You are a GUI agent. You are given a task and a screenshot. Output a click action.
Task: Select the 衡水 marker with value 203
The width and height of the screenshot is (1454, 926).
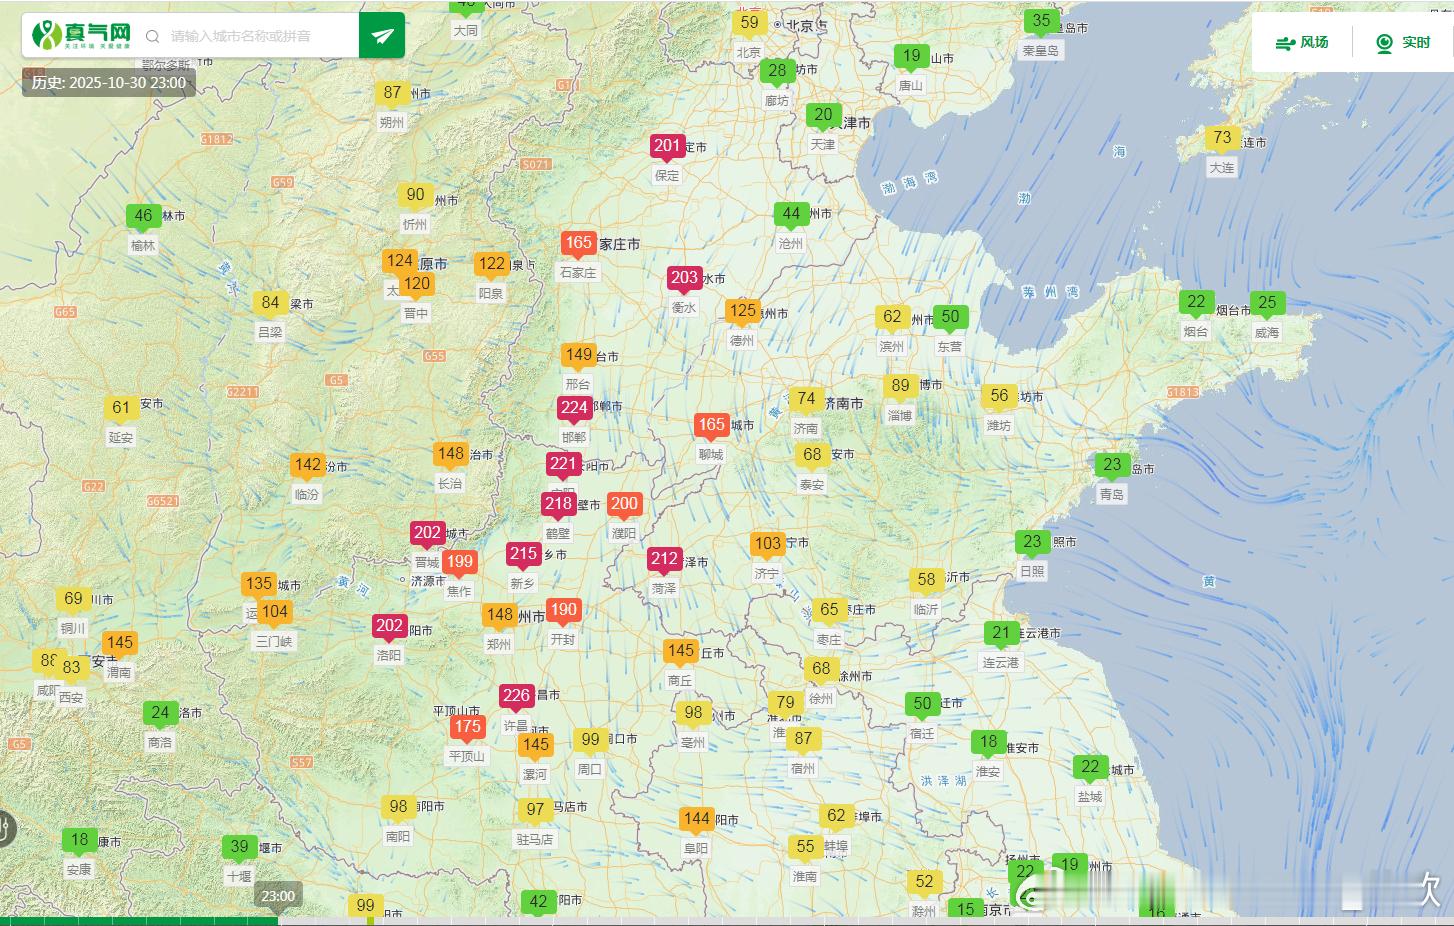pyautogui.click(x=684, y=279)
